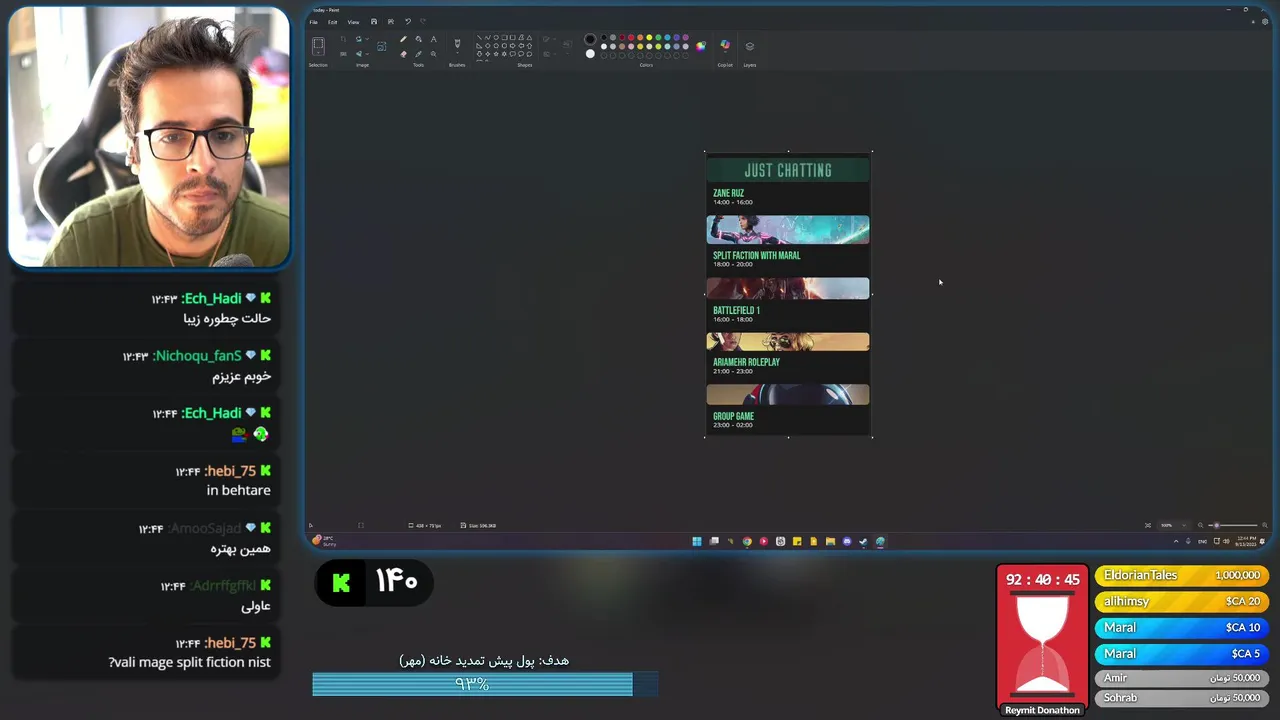
Task: Click the JUST CHATTING header in canvas
Action: [x=788, y=170]
